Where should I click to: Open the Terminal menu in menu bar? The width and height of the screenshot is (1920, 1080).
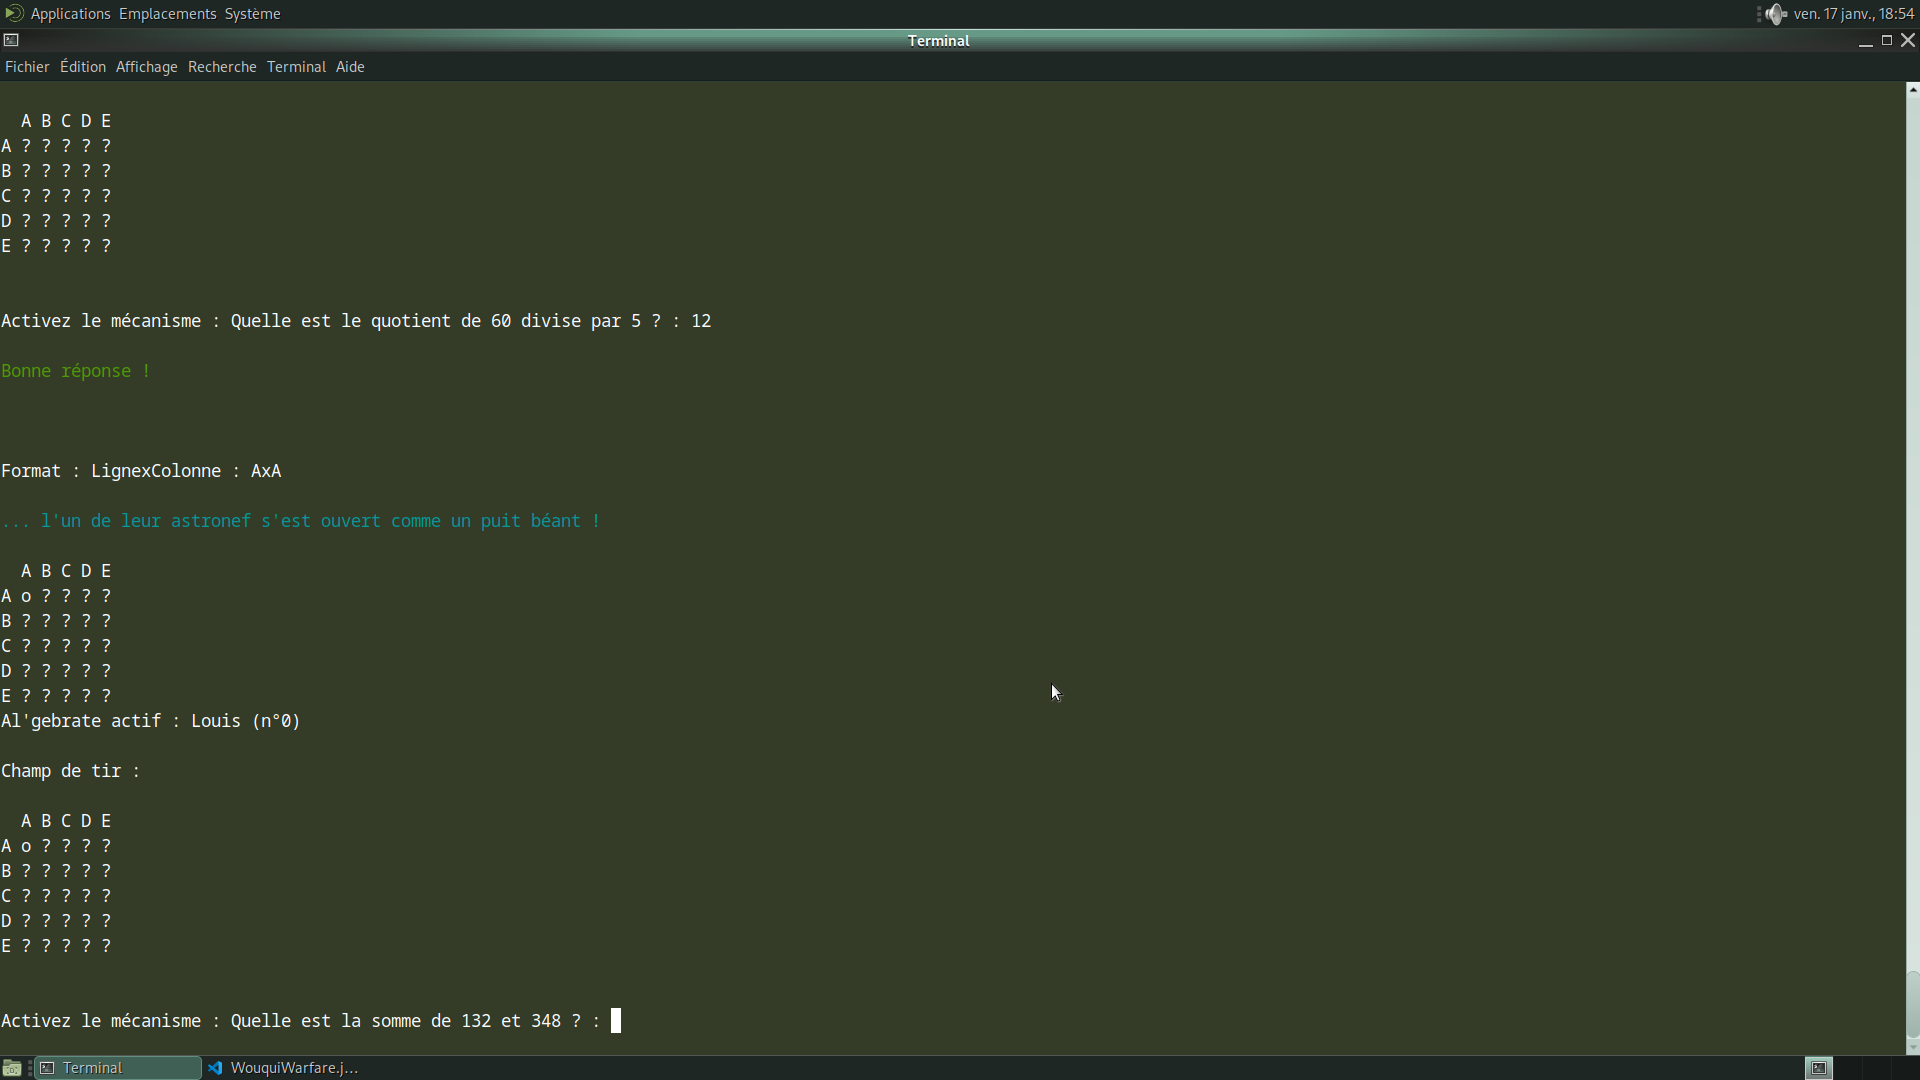pyautogui.click(x=296, y=67)
